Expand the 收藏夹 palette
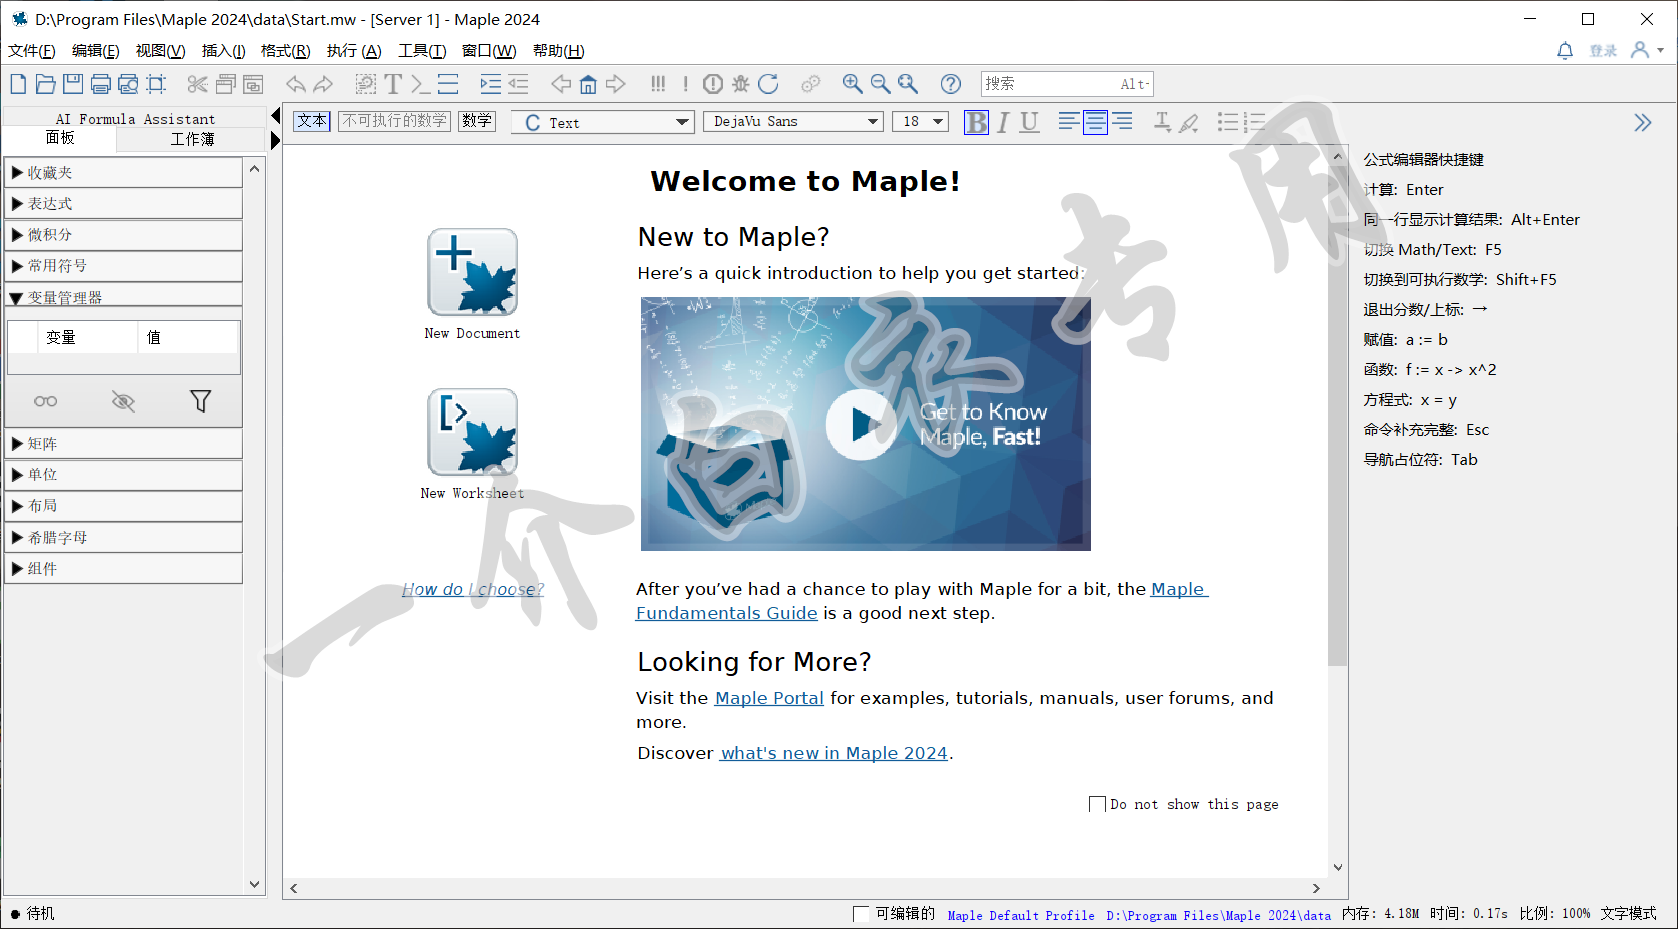Image resolution: width=1678 pixels, height=929 pixels. pyautogui.click(x=124, y=173)
